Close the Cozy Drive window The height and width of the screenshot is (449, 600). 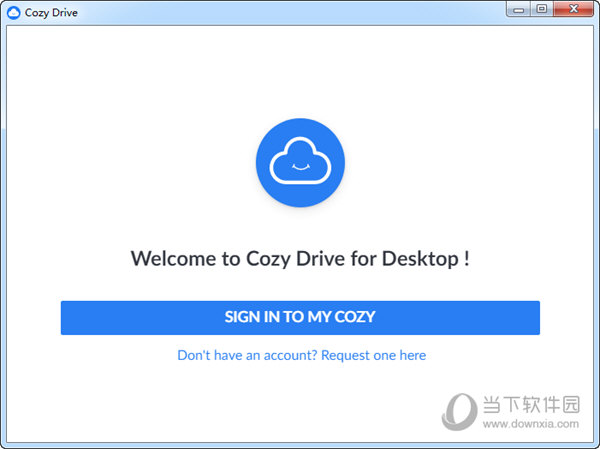tap(574, 9)
